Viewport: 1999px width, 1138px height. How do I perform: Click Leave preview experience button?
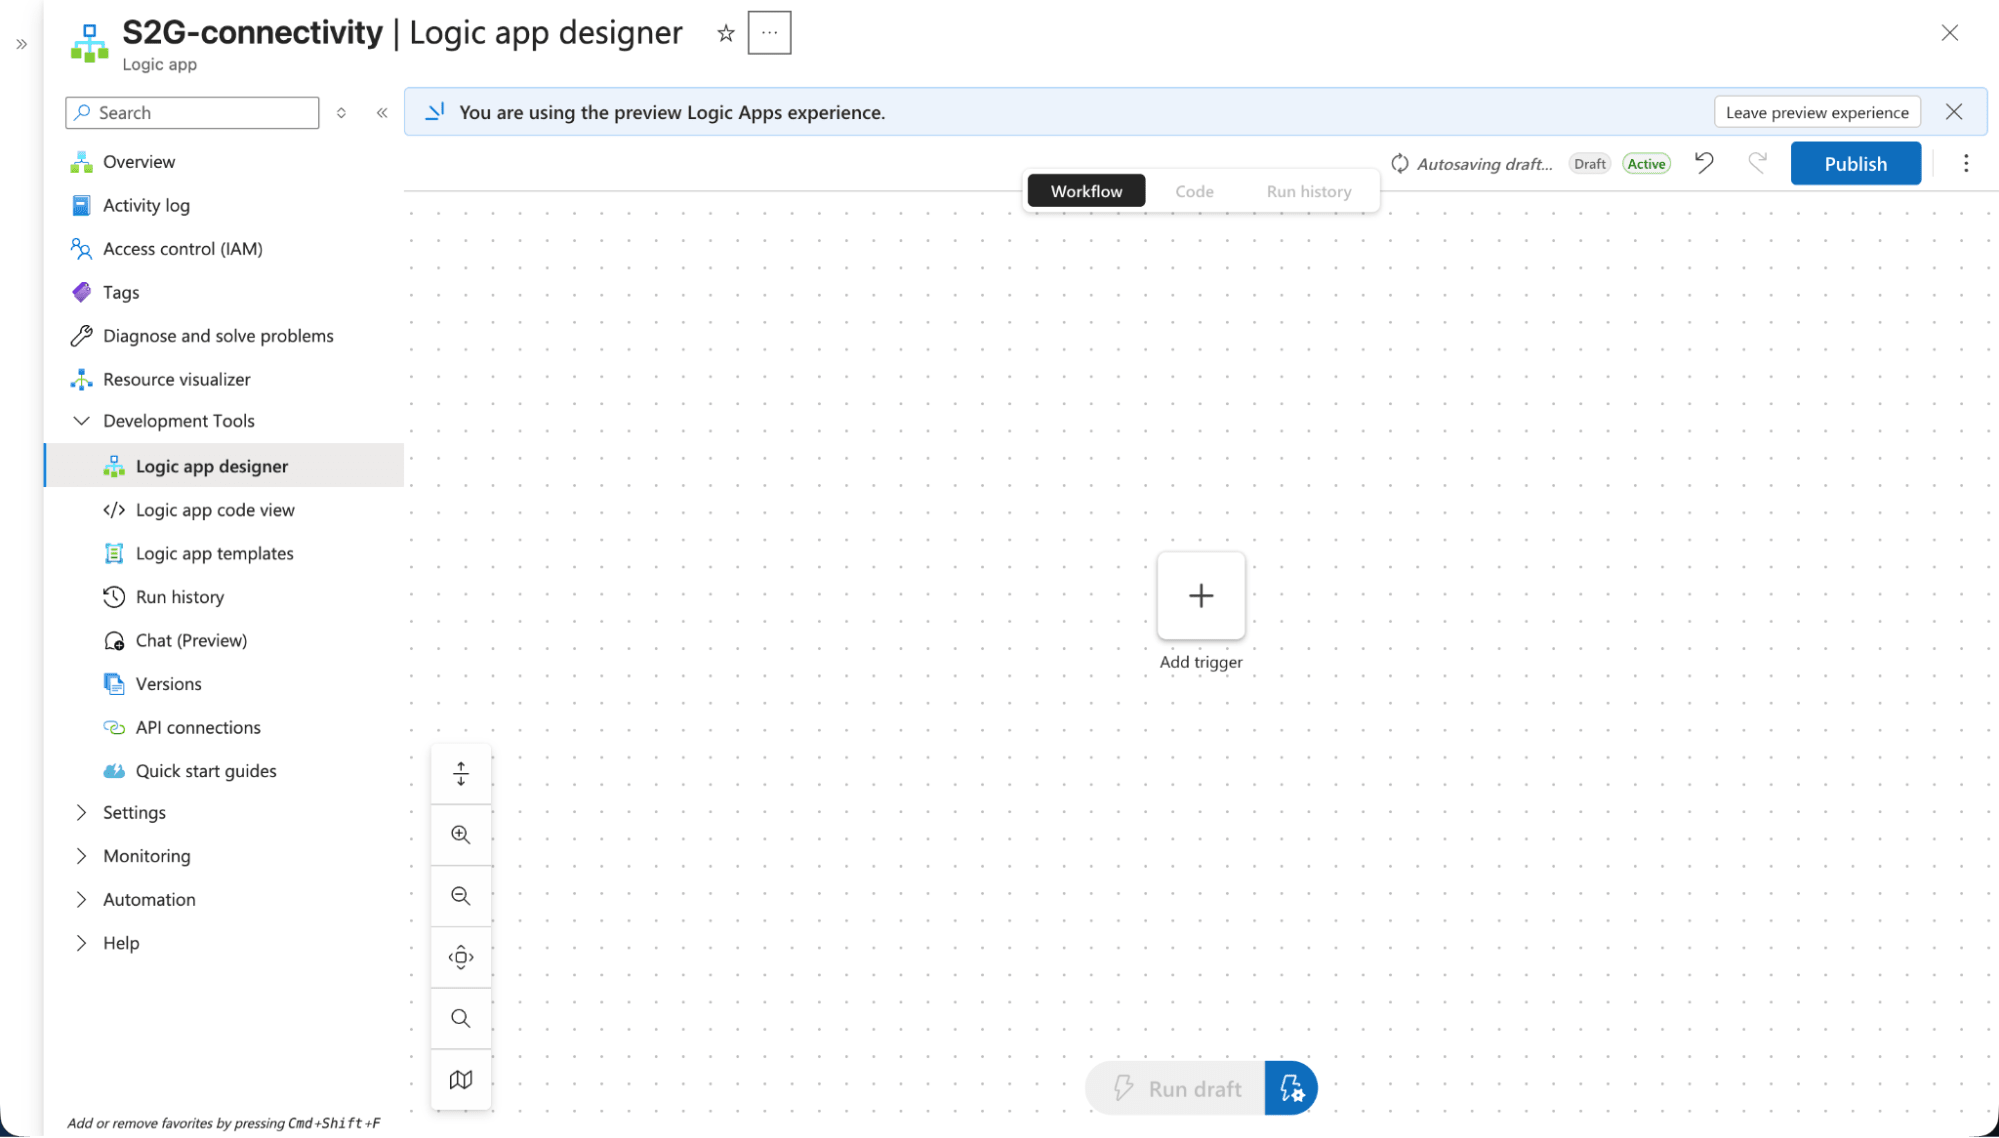[x=1817, y=112]
